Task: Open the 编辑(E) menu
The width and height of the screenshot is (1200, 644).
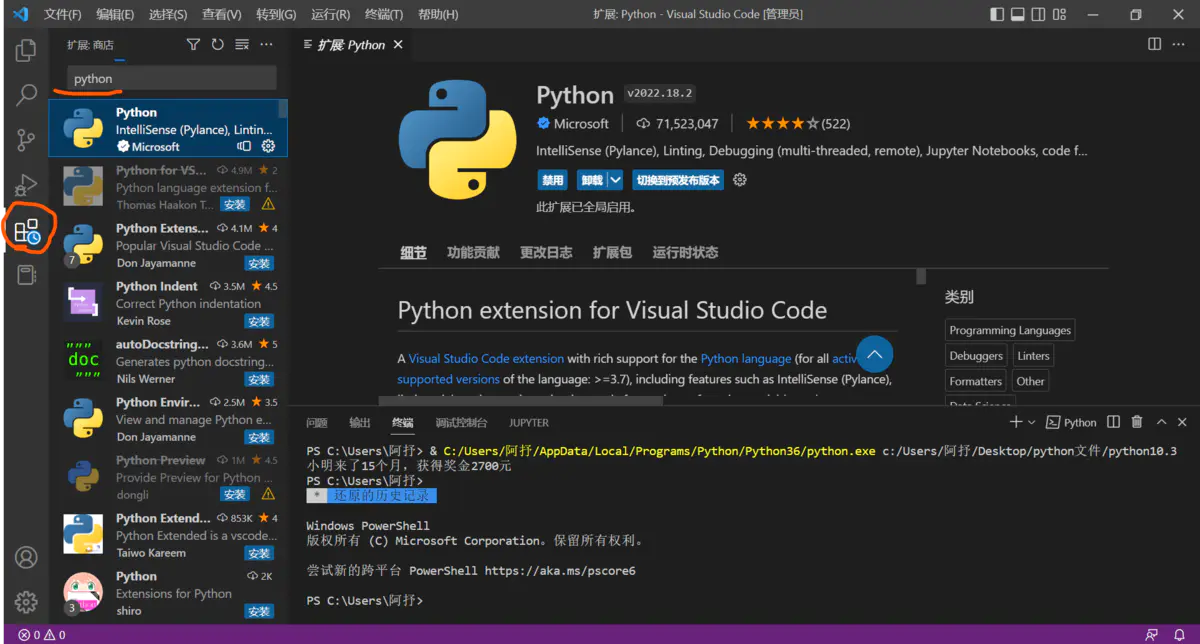Action: coord(115,15)
